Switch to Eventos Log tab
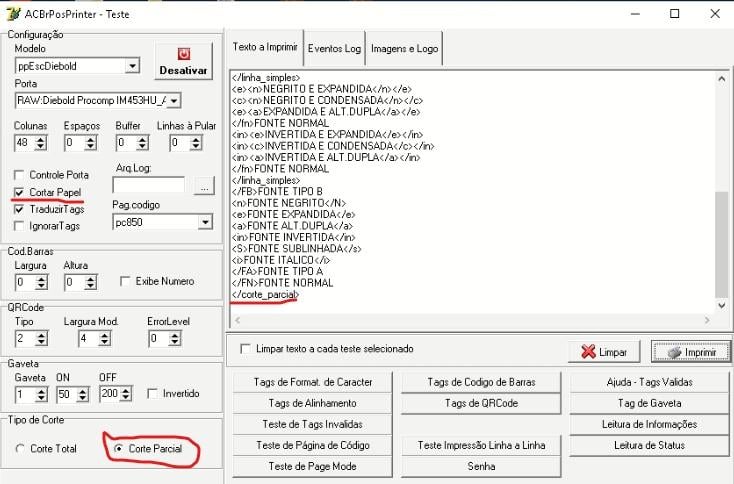 tap(334, 49)
